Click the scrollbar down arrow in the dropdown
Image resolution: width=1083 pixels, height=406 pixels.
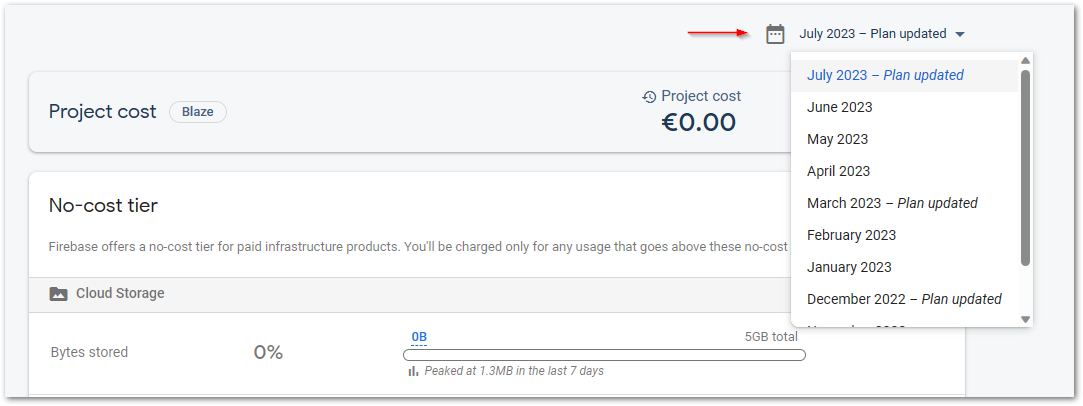coord(1025,319)
